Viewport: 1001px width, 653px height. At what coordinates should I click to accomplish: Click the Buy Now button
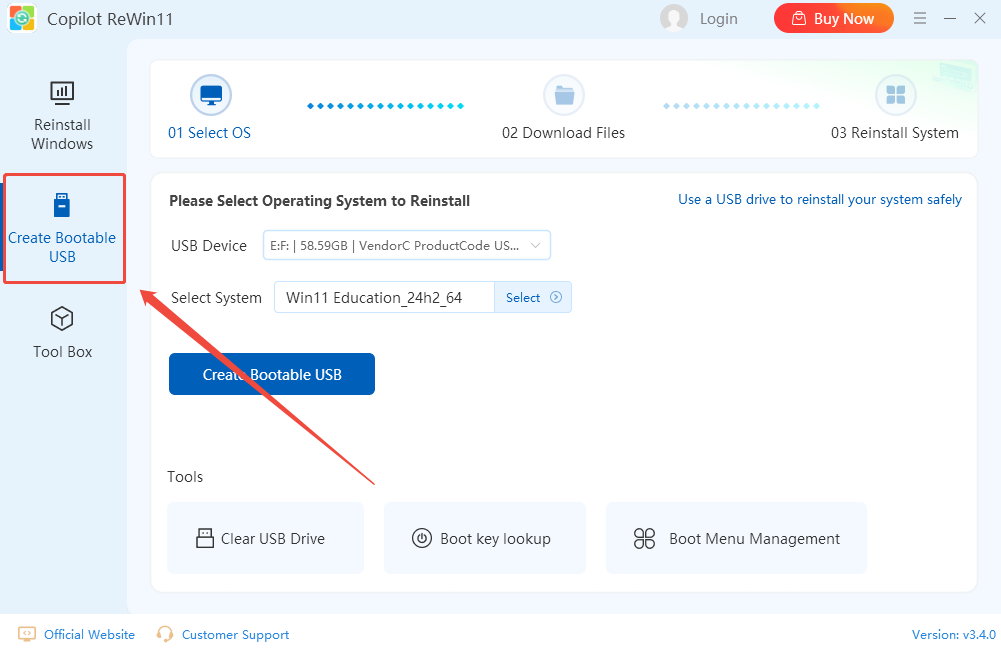tap(834, 18)
